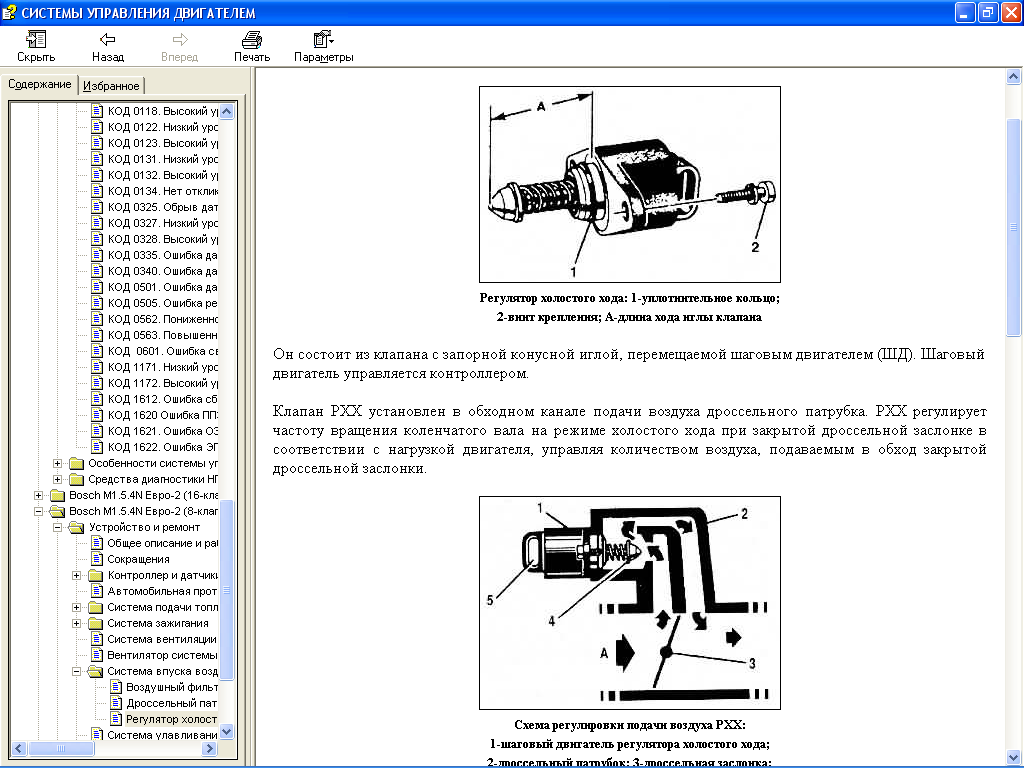Viewport: 1024px width, 768px height.
Task: Open the Дроссельный пат topic
Action: [172, 703]
